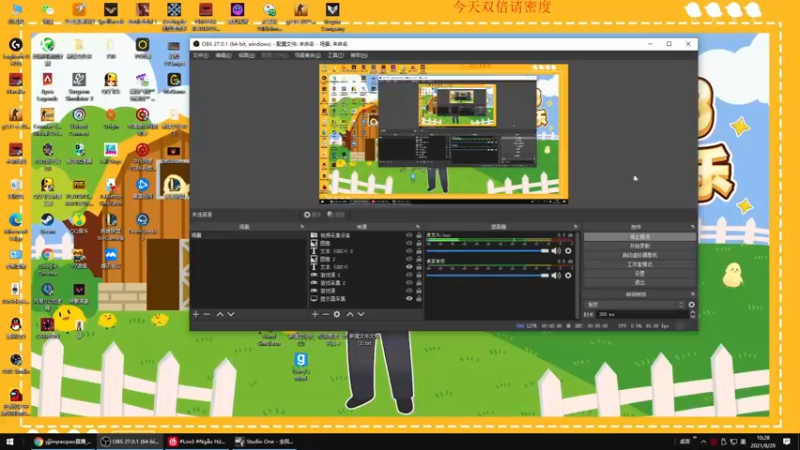The image size is (800, 450).
Task: Open the 文件 menu in OBS
Action: pos(201,55)
